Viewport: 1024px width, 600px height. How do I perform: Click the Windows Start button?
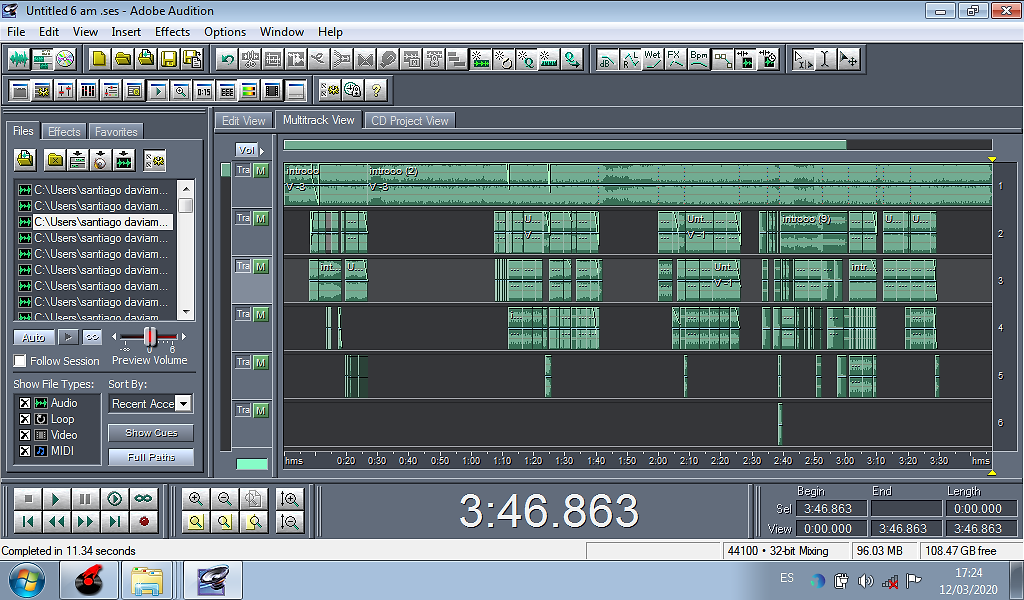point(27,580)
